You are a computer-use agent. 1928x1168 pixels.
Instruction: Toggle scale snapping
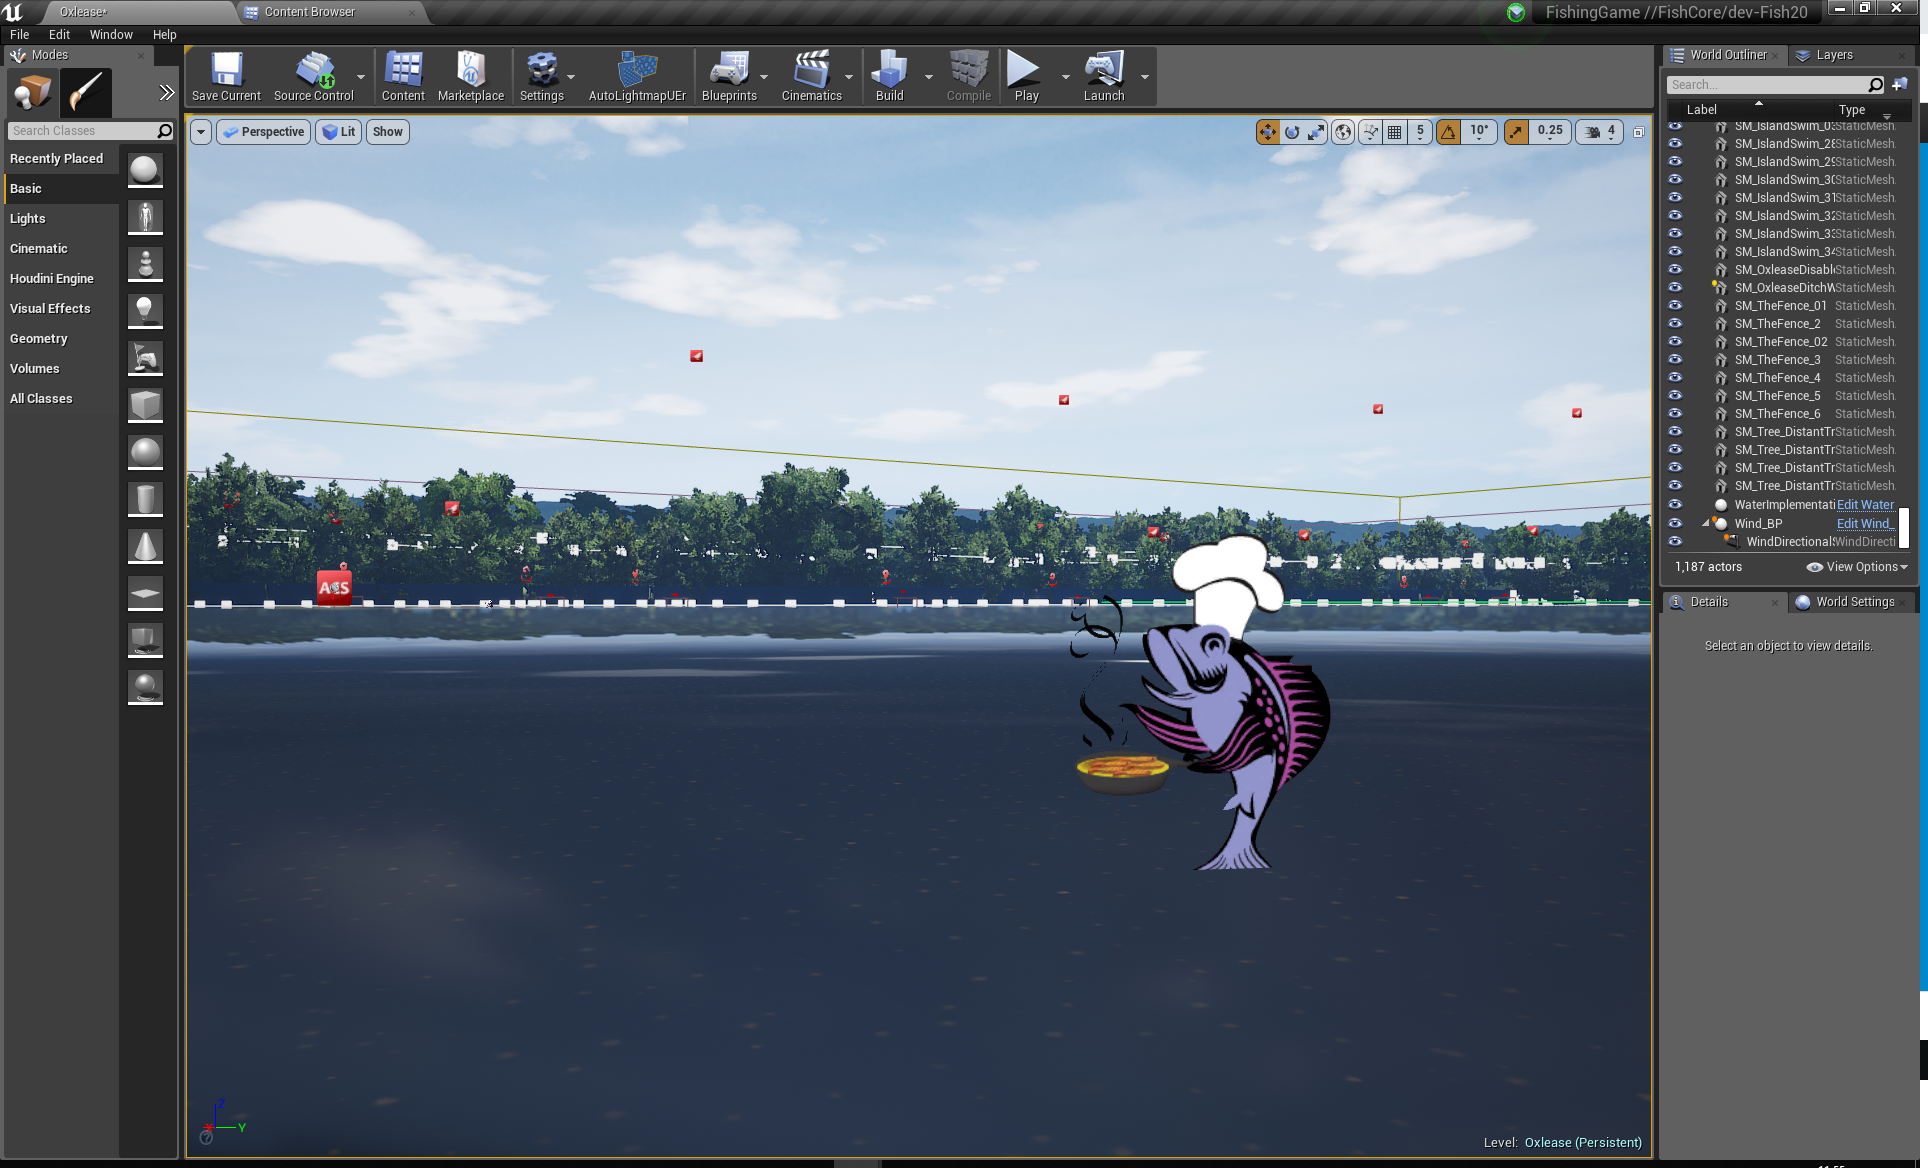tap(1516, 132)
